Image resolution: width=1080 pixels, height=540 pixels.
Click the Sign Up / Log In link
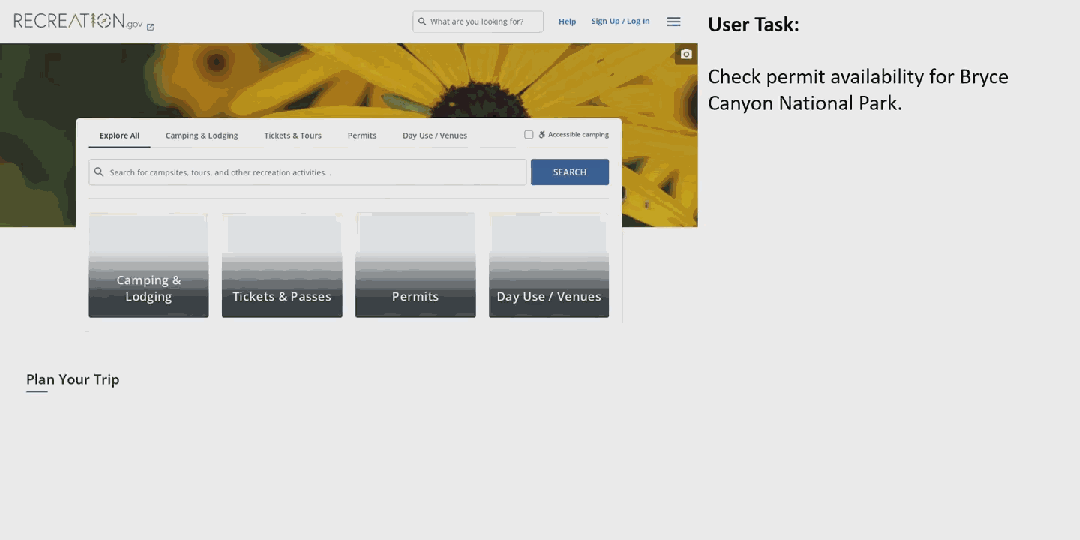click(x=619, y=21)
